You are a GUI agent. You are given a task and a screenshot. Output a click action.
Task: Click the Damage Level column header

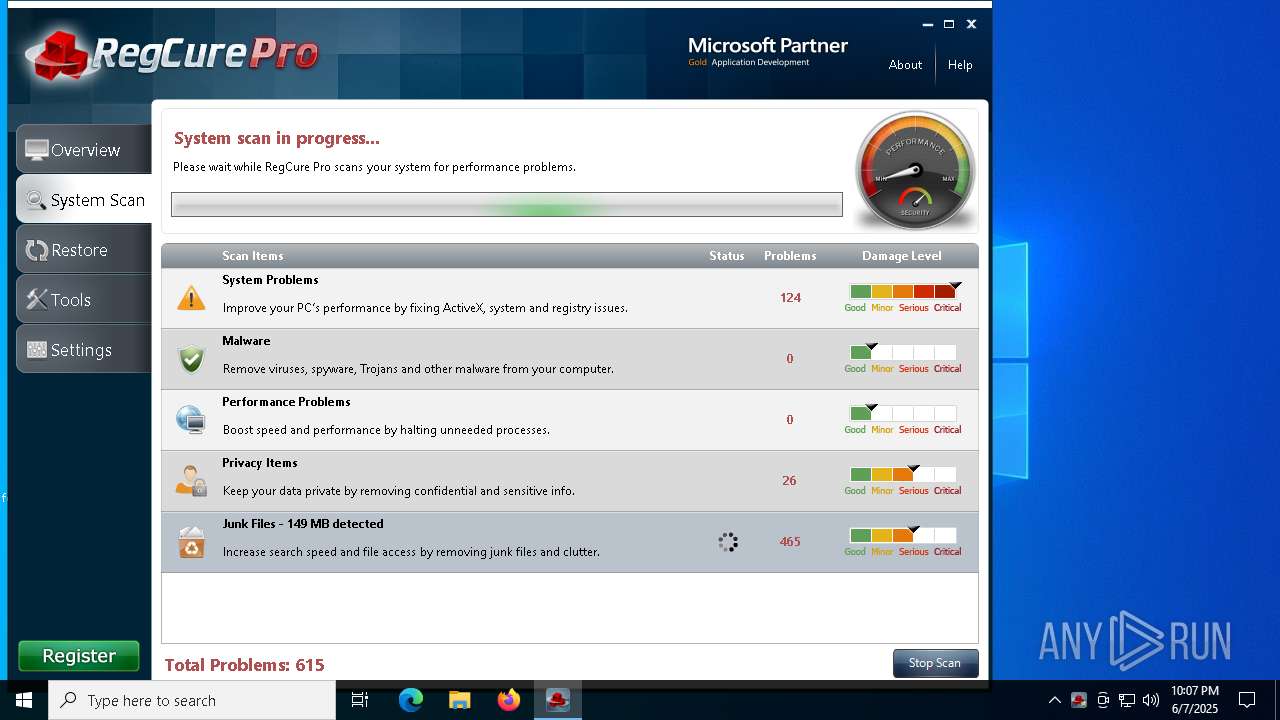901,256
